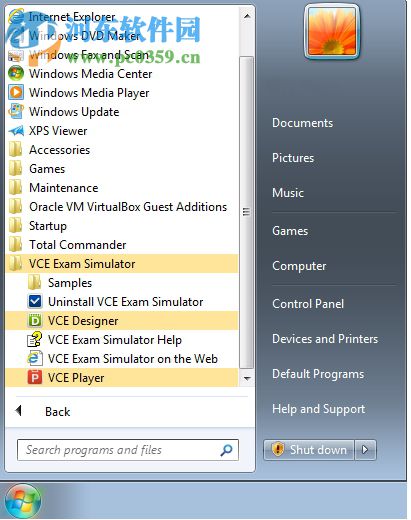
Task: Open the Music link
Action: (x=288, y=193)
